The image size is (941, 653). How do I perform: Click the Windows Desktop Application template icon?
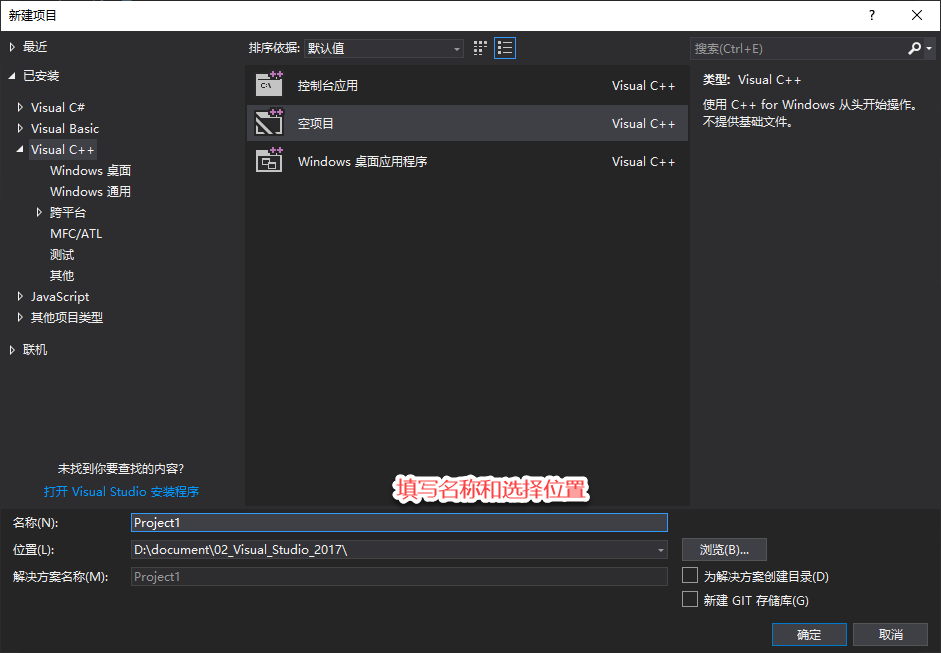[269, 161]
